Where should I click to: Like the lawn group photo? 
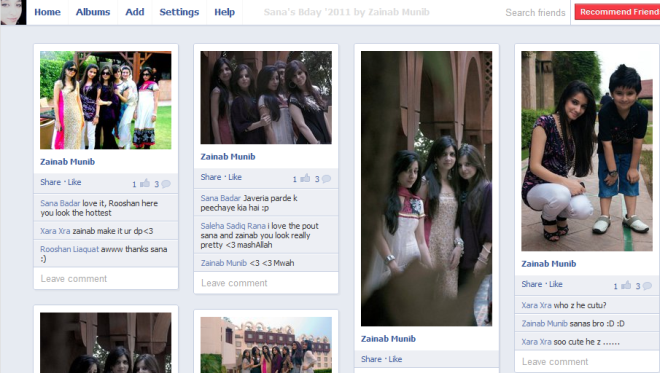click(75, 182)
